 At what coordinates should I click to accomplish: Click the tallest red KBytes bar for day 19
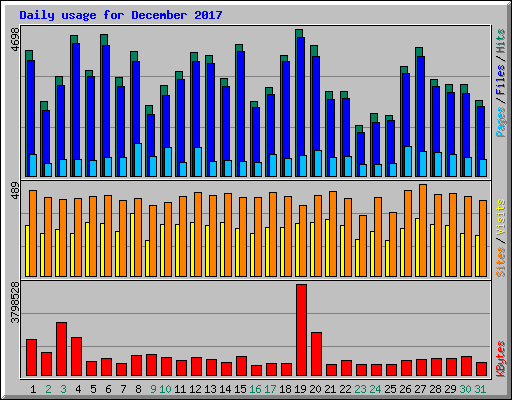301,330
